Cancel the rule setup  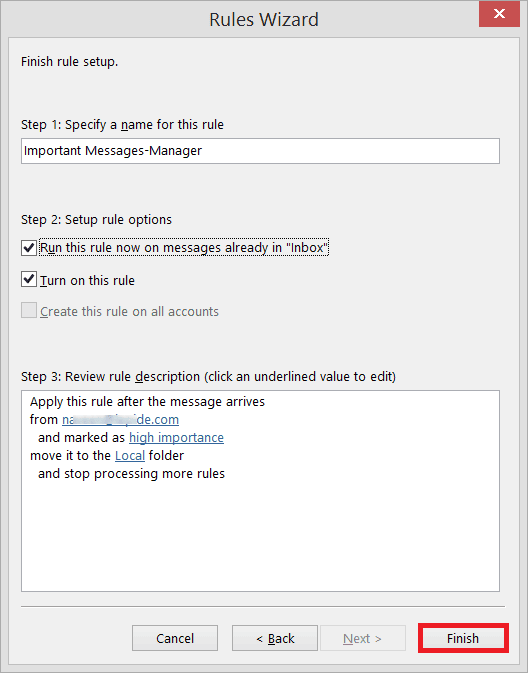175,638
